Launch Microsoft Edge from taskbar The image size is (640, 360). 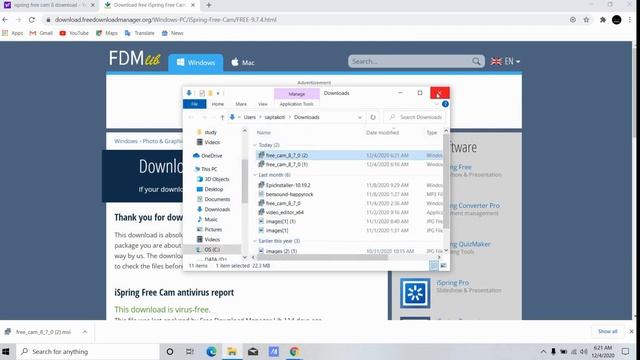click(x=211, y=351)
